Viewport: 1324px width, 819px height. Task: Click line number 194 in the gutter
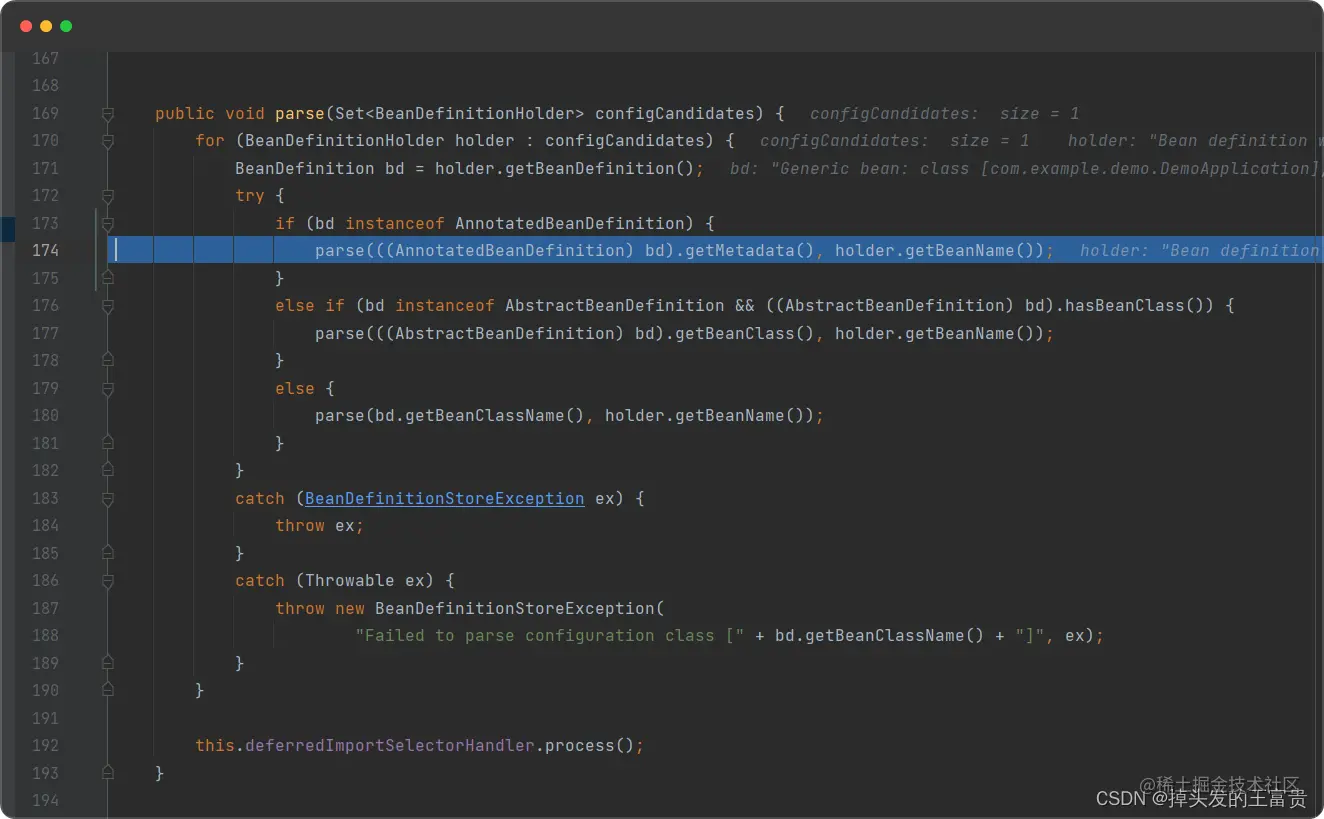(45, 800)
